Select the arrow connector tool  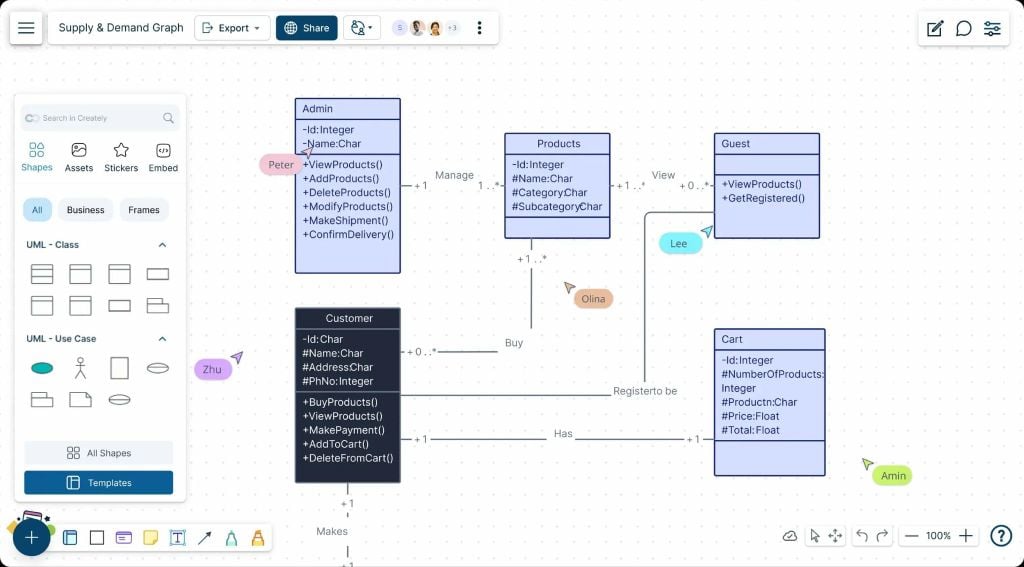click(x=204, y=538)
